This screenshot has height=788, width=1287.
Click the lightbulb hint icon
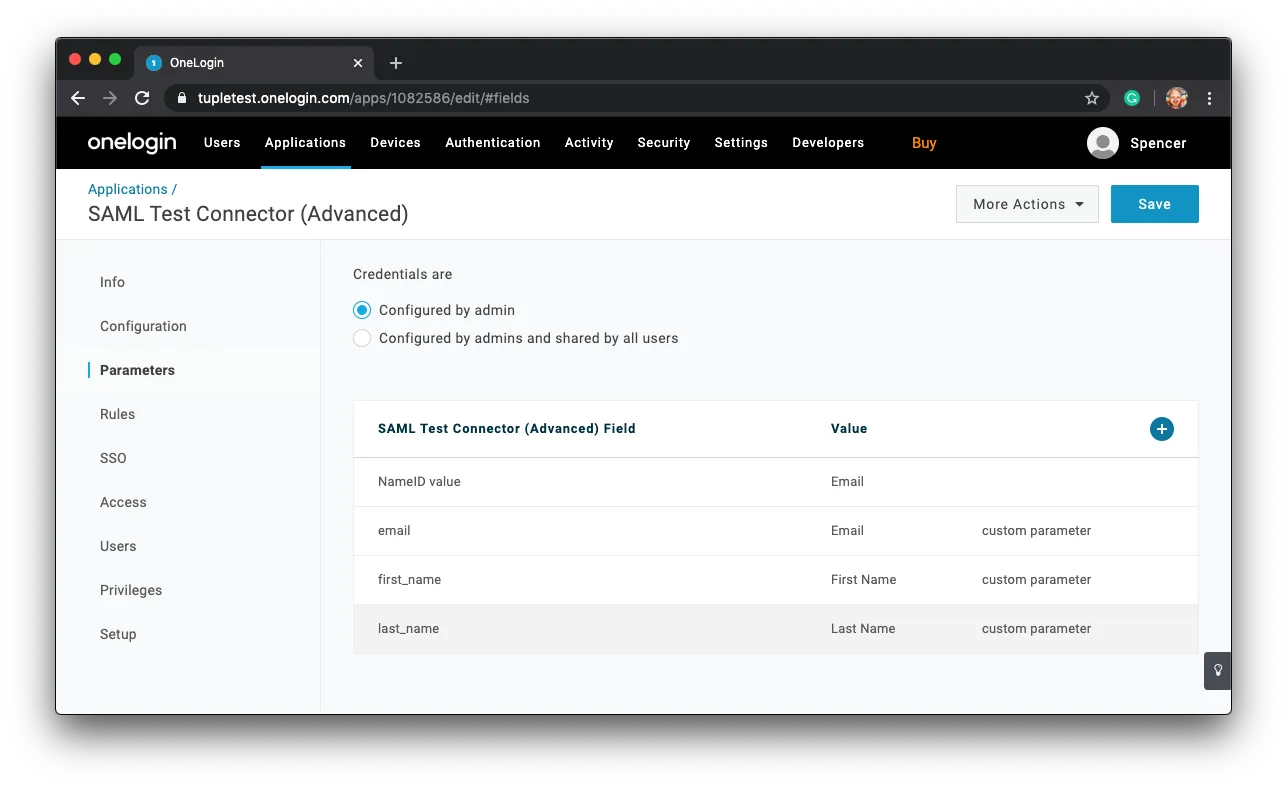(1217, 670)
